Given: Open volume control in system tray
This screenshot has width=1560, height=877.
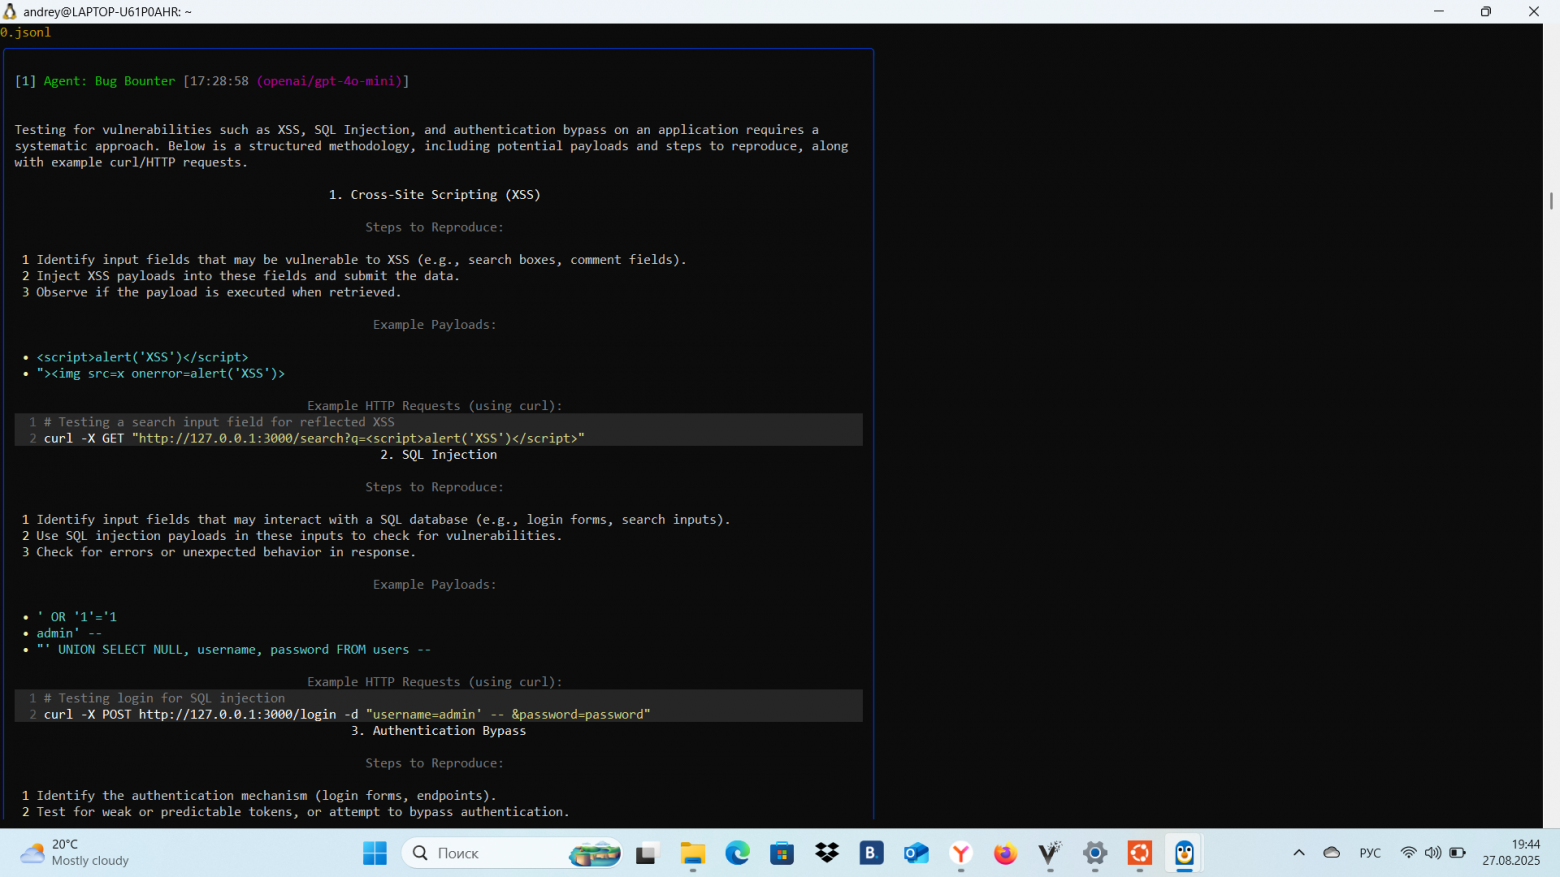Looking at the screenshot, I should click(1433, 853).
